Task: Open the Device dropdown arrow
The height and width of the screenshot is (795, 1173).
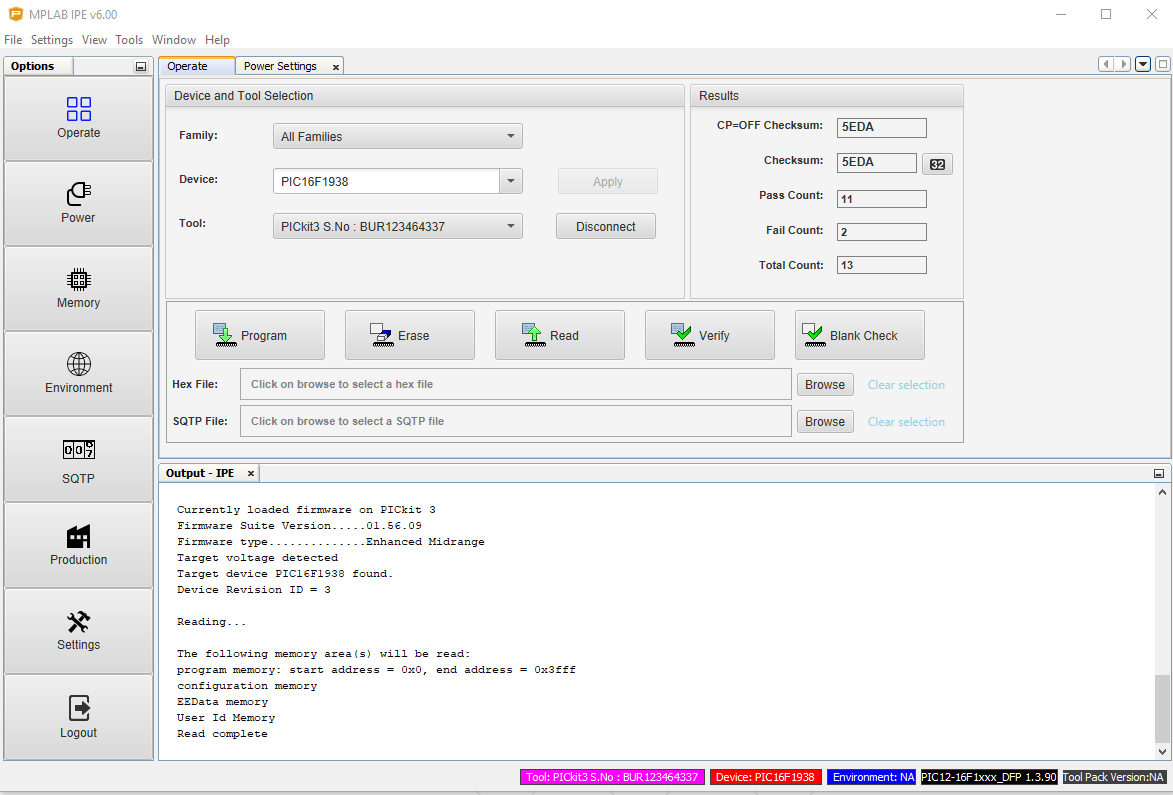Action: click(x=511, y=181)
